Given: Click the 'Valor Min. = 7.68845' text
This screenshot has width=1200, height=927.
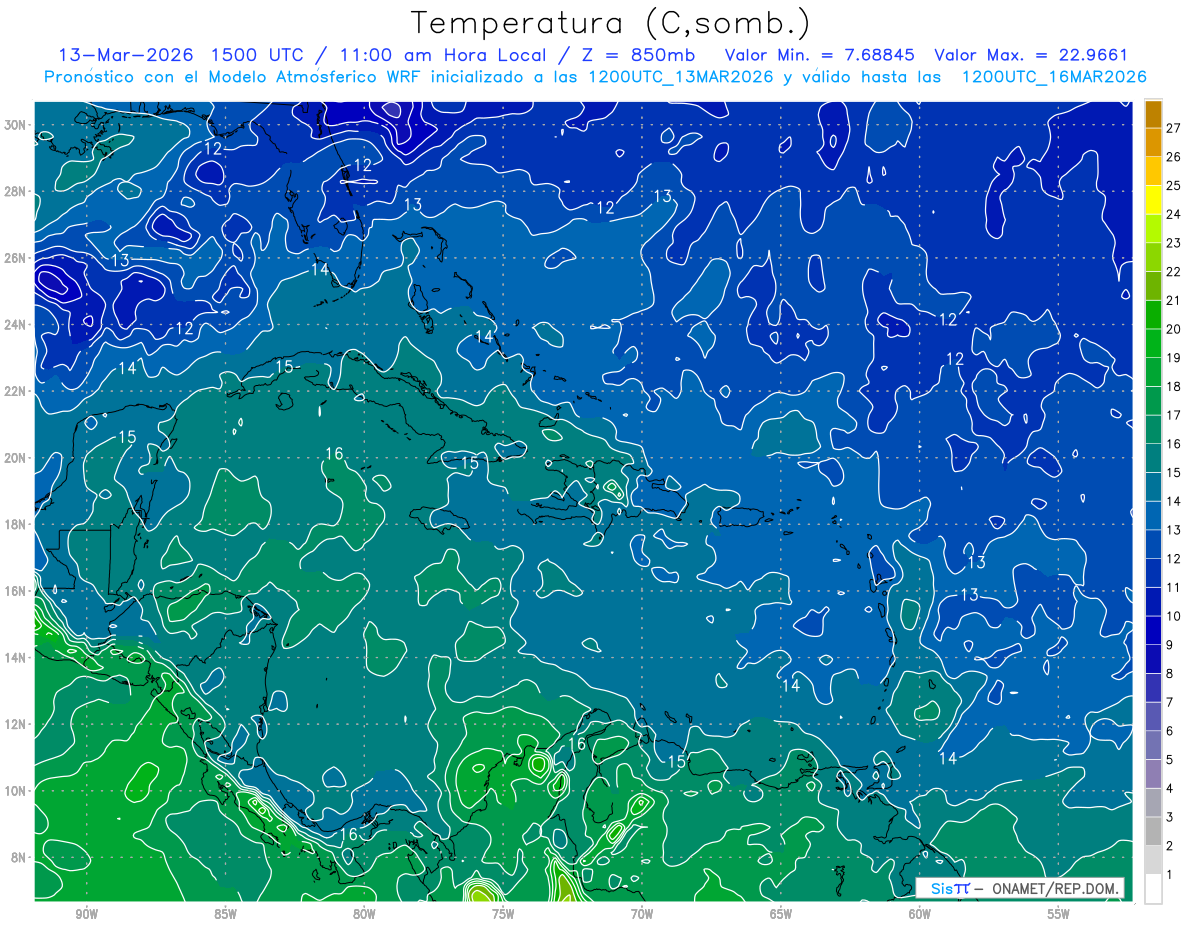Looking at the screenshot, I should pyautogui.click(x=819, y=55).
